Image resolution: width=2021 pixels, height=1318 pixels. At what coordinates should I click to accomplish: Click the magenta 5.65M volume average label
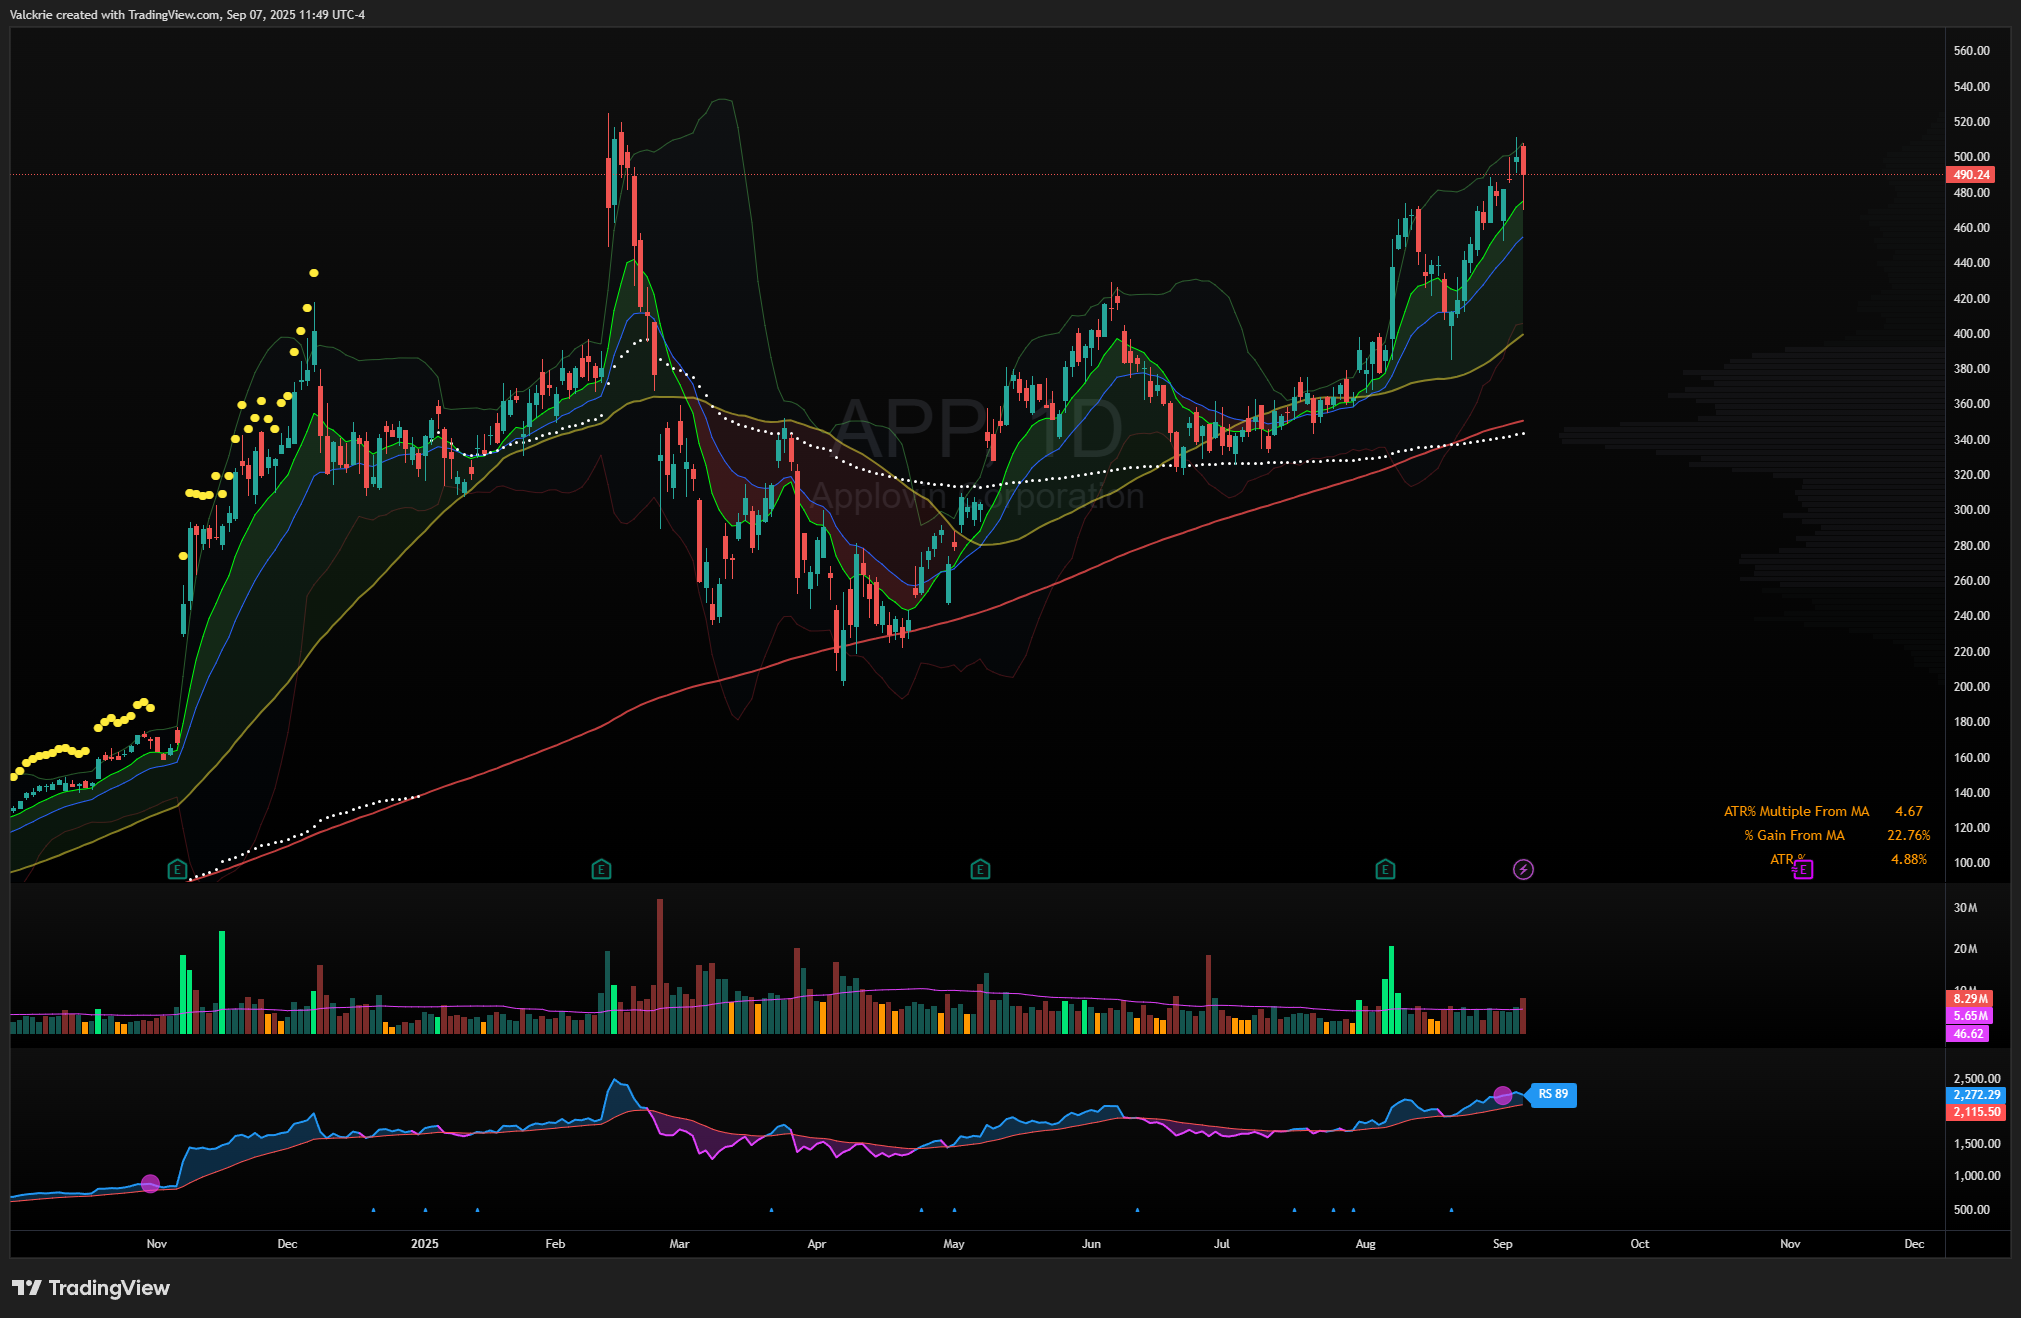(1970, 1015)
